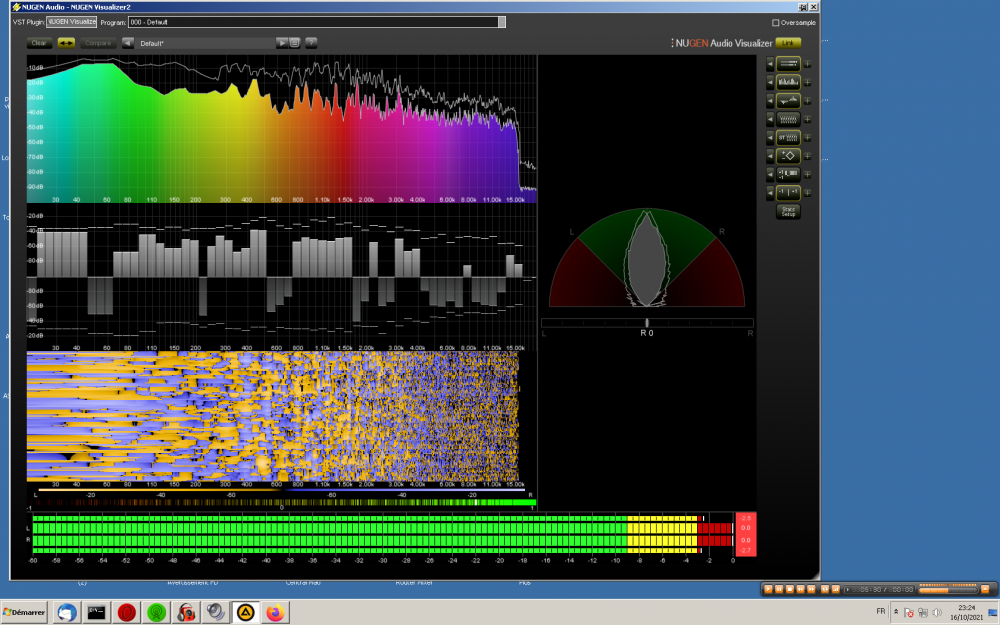Toggle the level bars view icon
1000x625 pixels.
point(788,64)
